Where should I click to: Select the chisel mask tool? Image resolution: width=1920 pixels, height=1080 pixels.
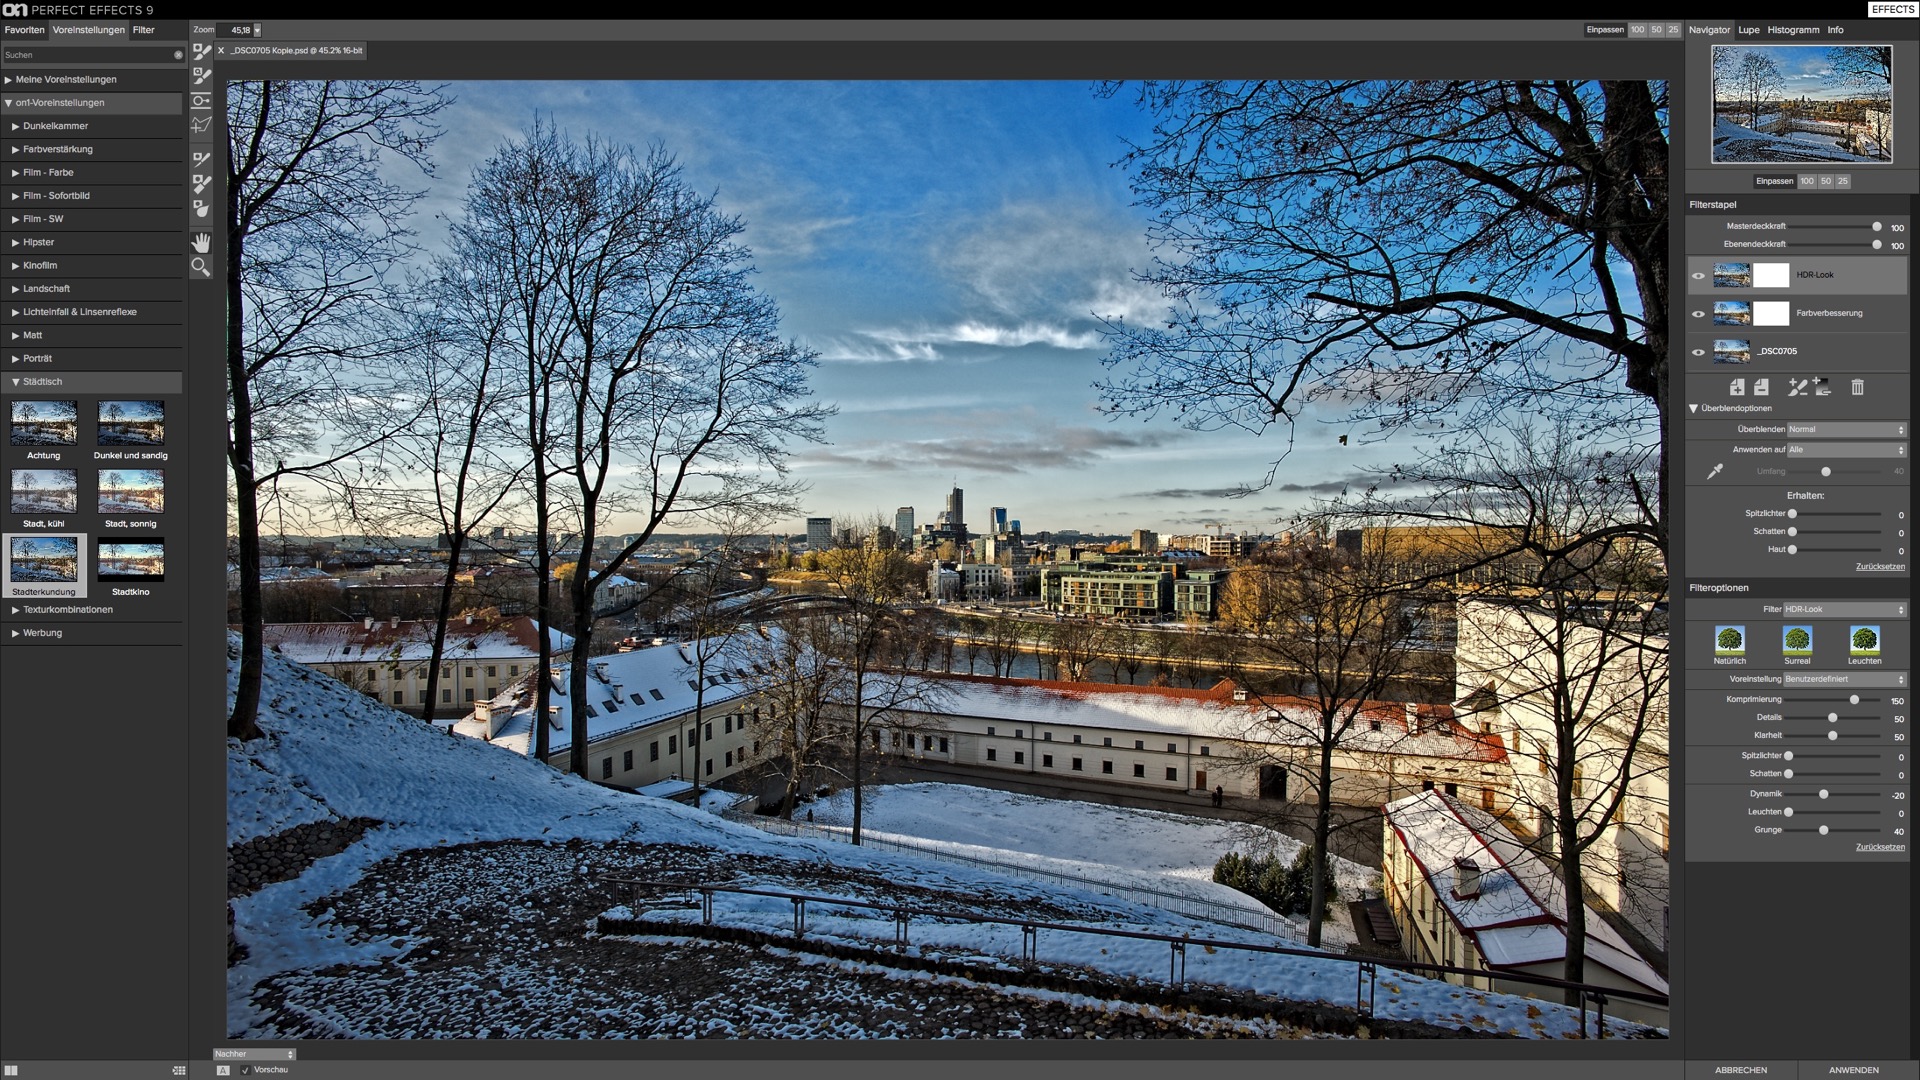coord(201,184)
